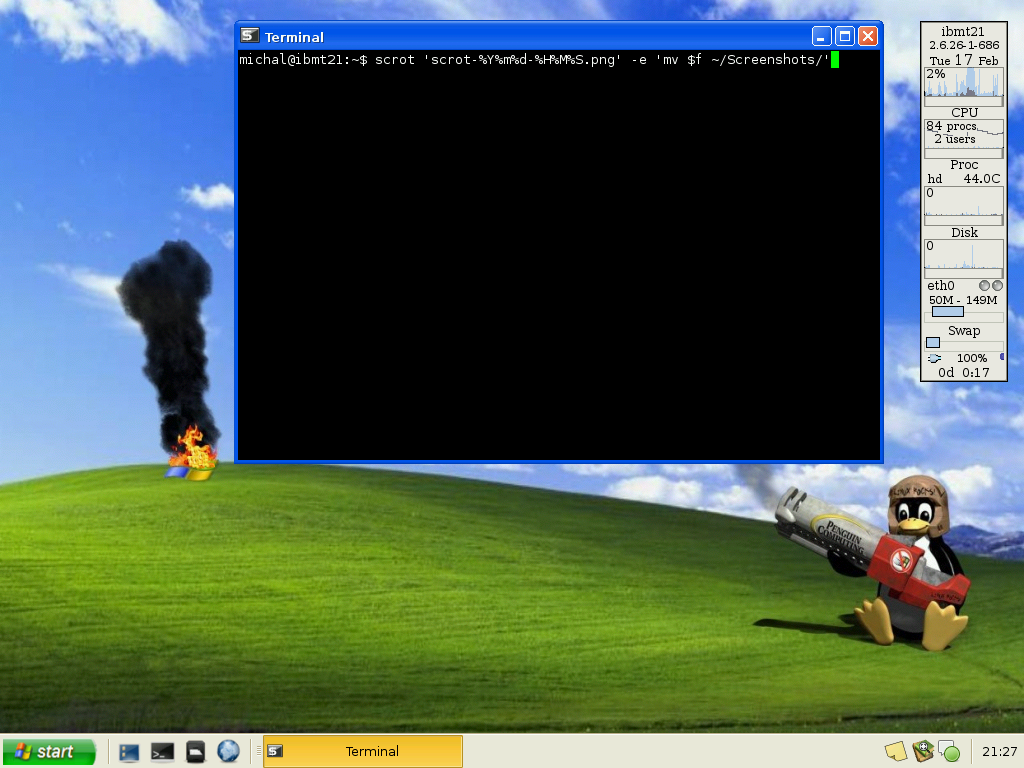Click the Disk activity chart
This screenshot has height=768, width=1024.
964,201
